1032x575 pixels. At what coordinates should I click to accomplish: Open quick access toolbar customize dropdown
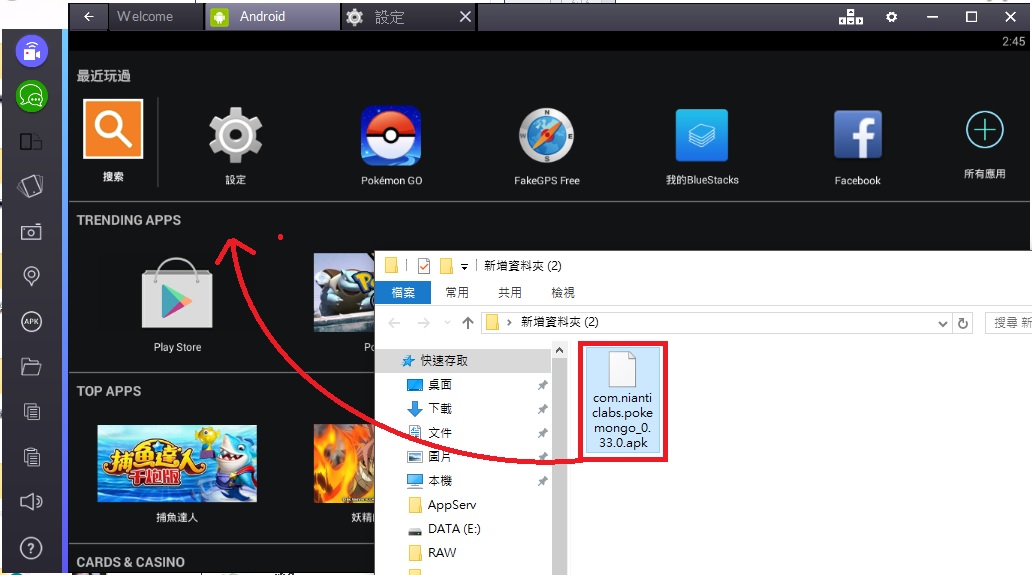[x=464, y=267]
